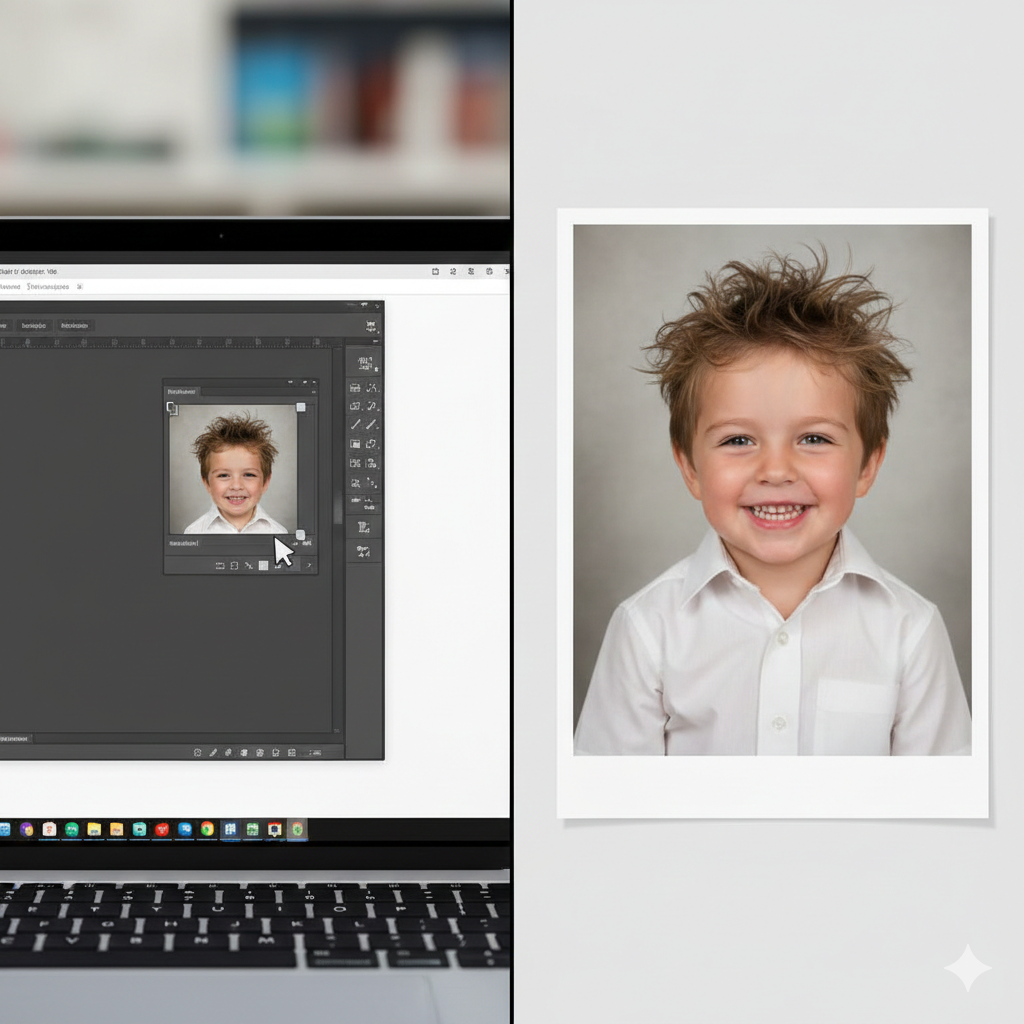
Task: Click the square handle at preview's bottom-right corner
Action: (300, 534)
